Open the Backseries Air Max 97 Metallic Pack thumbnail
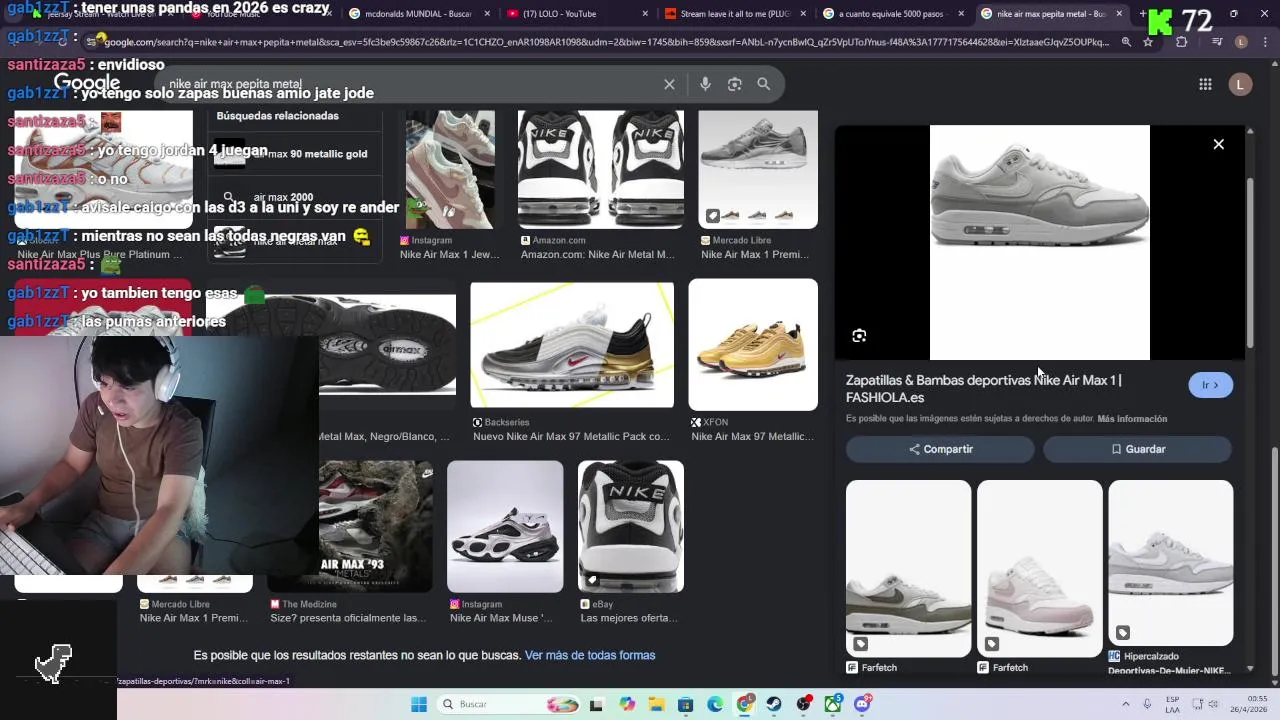The image size is (1280, 720). (x=572, y=345)
